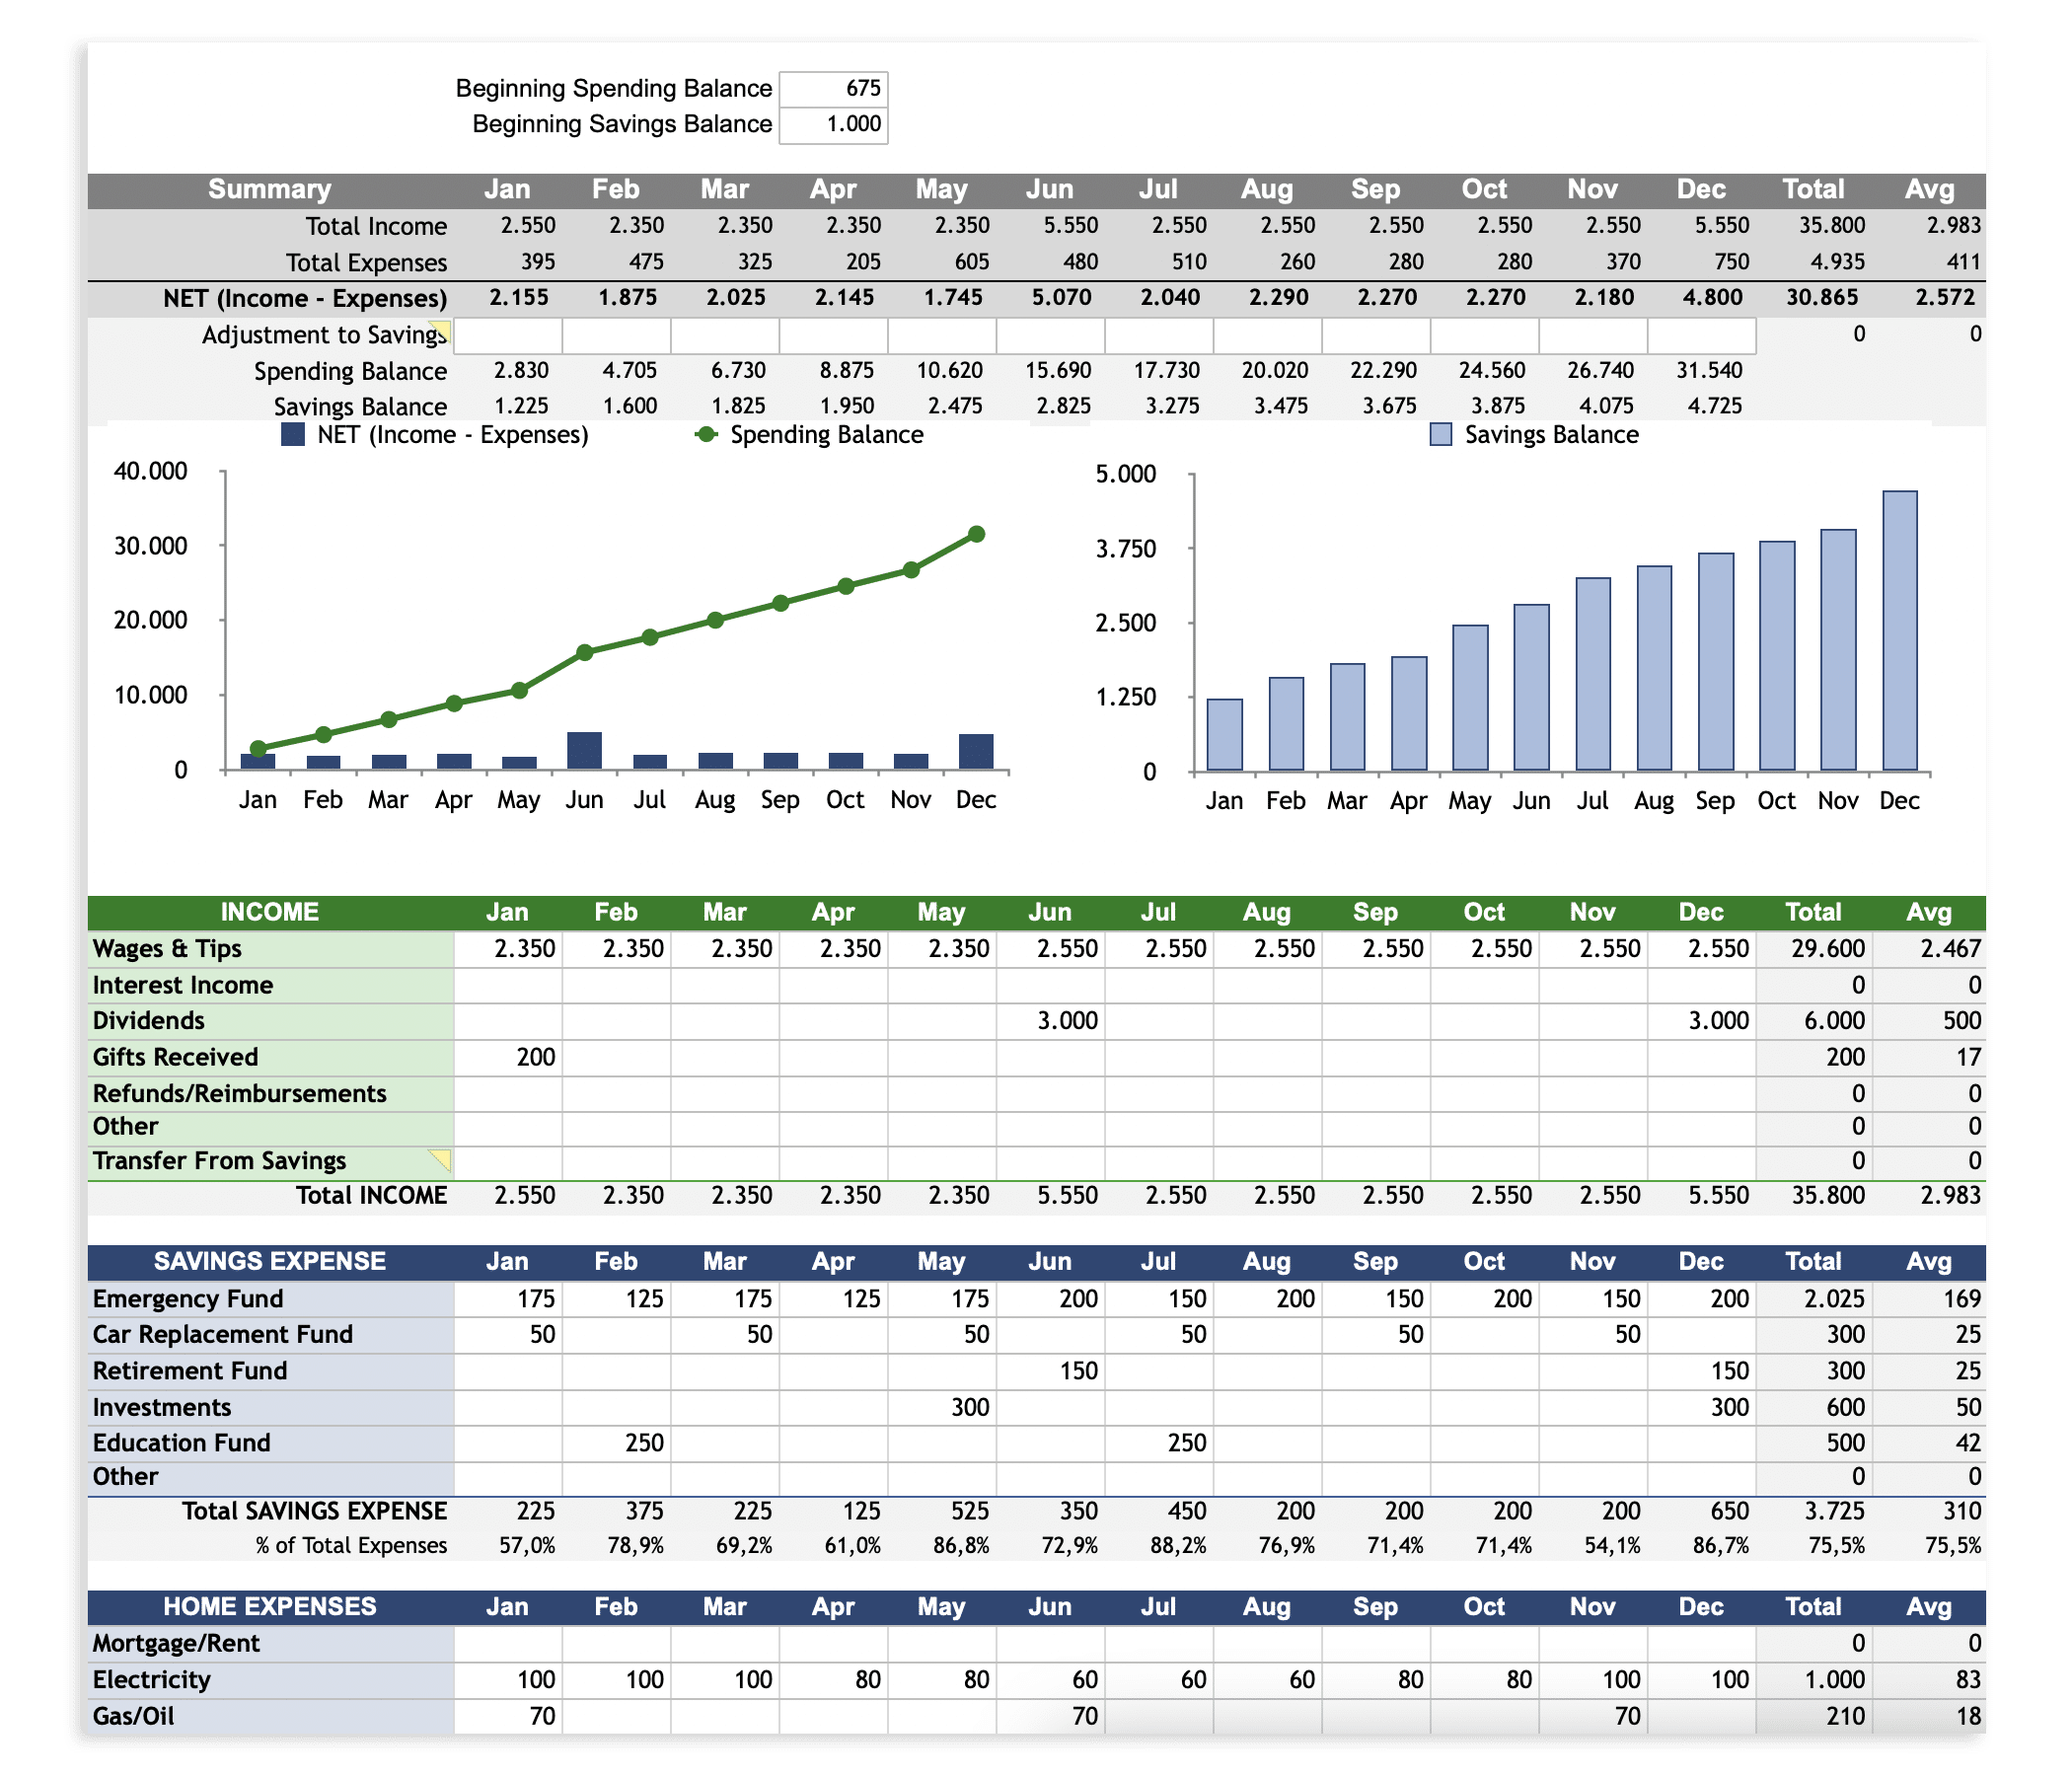2072x1776 pixels.
Task: Click the Beginning Spending Balance value 675
Action: [833, 89]
